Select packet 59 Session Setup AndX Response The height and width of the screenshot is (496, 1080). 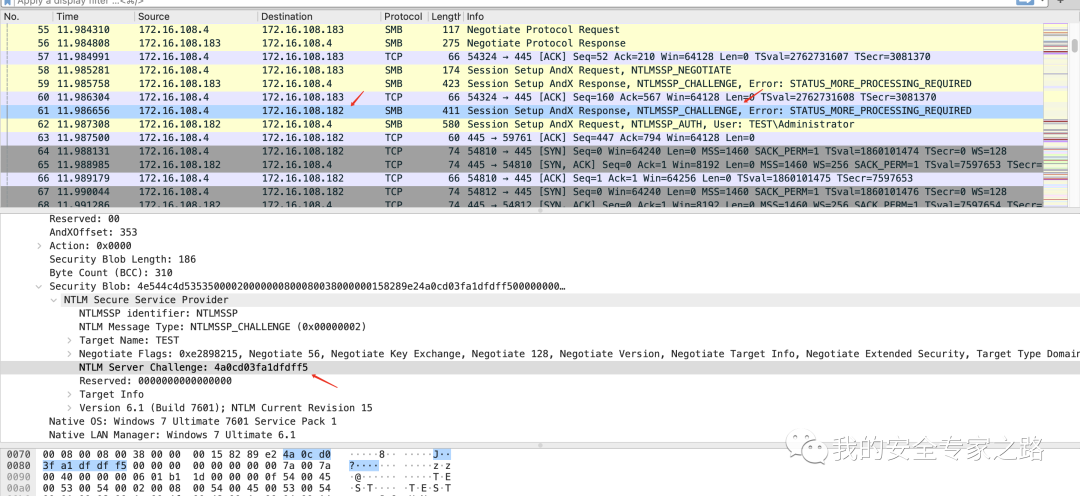[521, 83]
